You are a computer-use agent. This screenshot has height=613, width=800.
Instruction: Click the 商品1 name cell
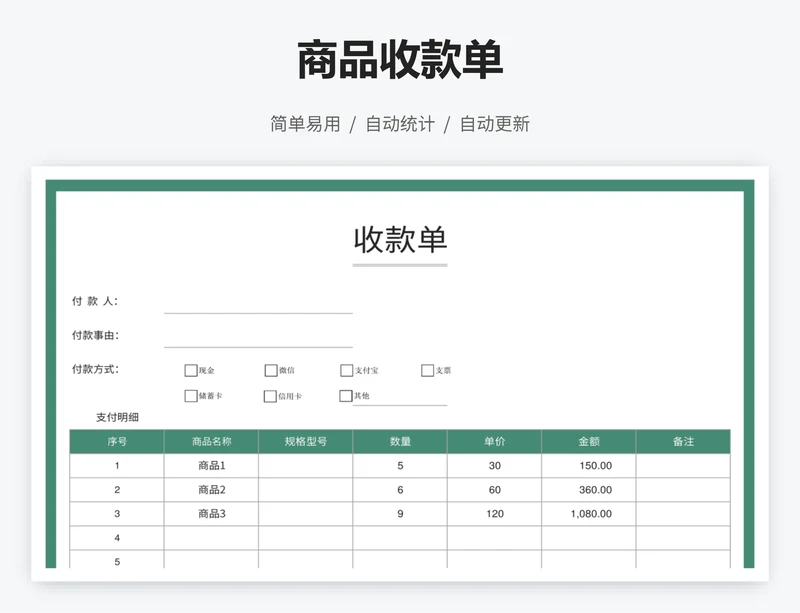click(x=211, y=465)
